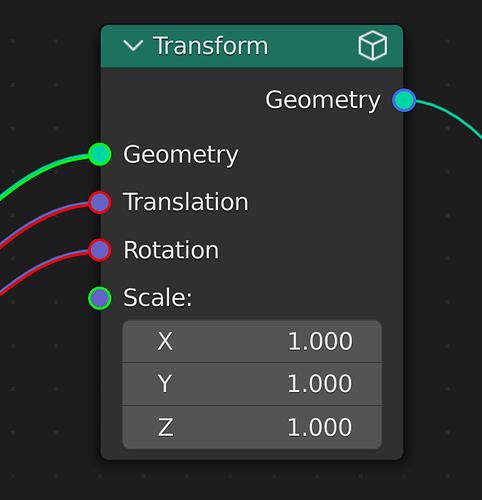
Task: Collapse the Transform node with the chevron
Action: [x=133, y=45]
